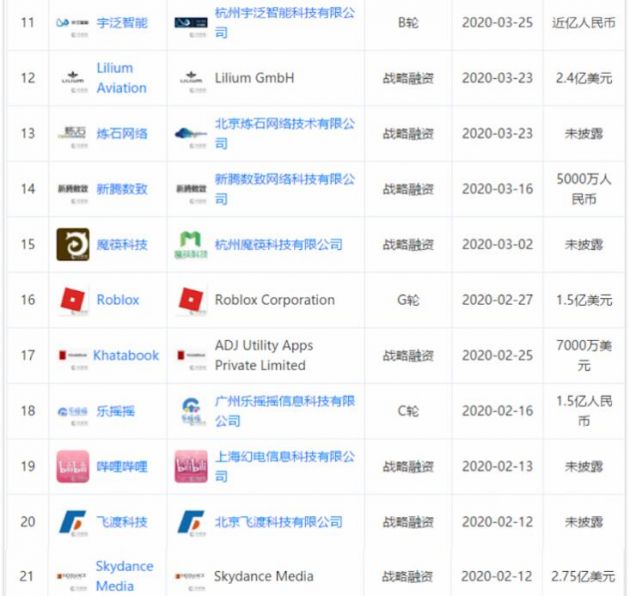The height and width of the screenshot is (596, 630).
Task: Select the date 2020-03-16
Action: 497,189
